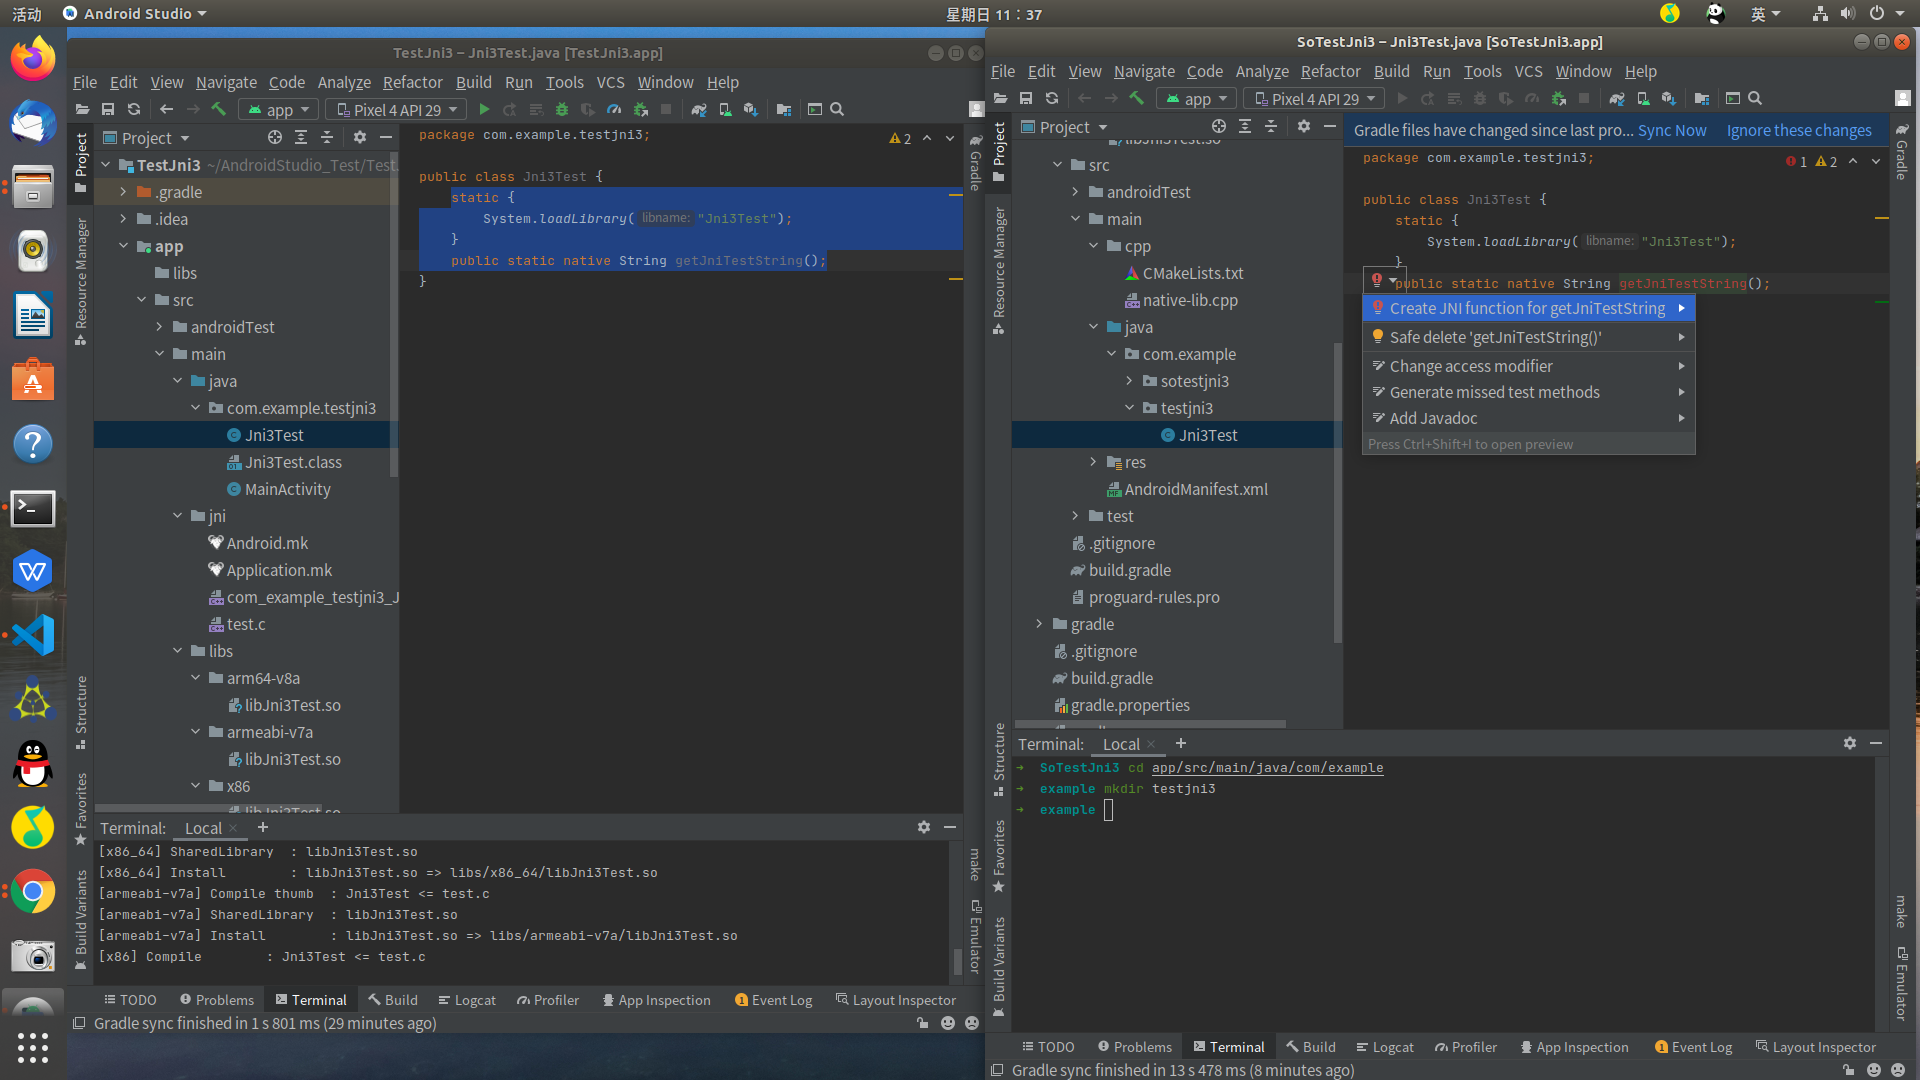Collapse cpp folder in SoTestJni3 tree
The width and height of the screenshot is (1920, 1080).
click(1093, 246)
